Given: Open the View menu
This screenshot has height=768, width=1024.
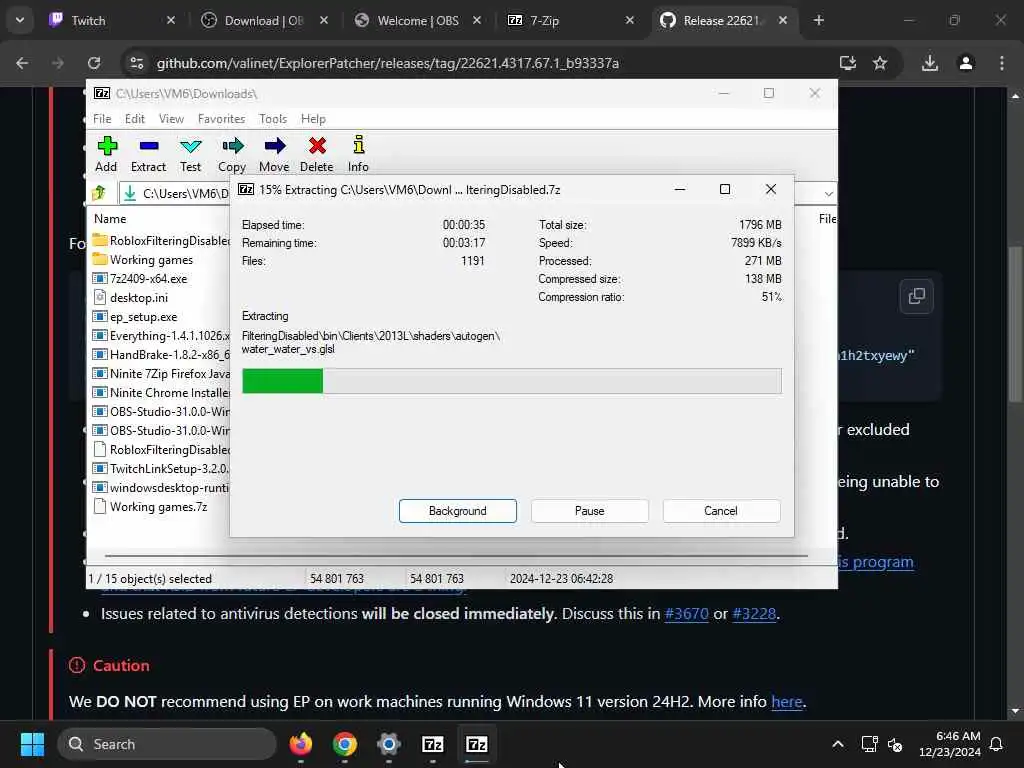Looking at the screenshot, I should [171, 119].
